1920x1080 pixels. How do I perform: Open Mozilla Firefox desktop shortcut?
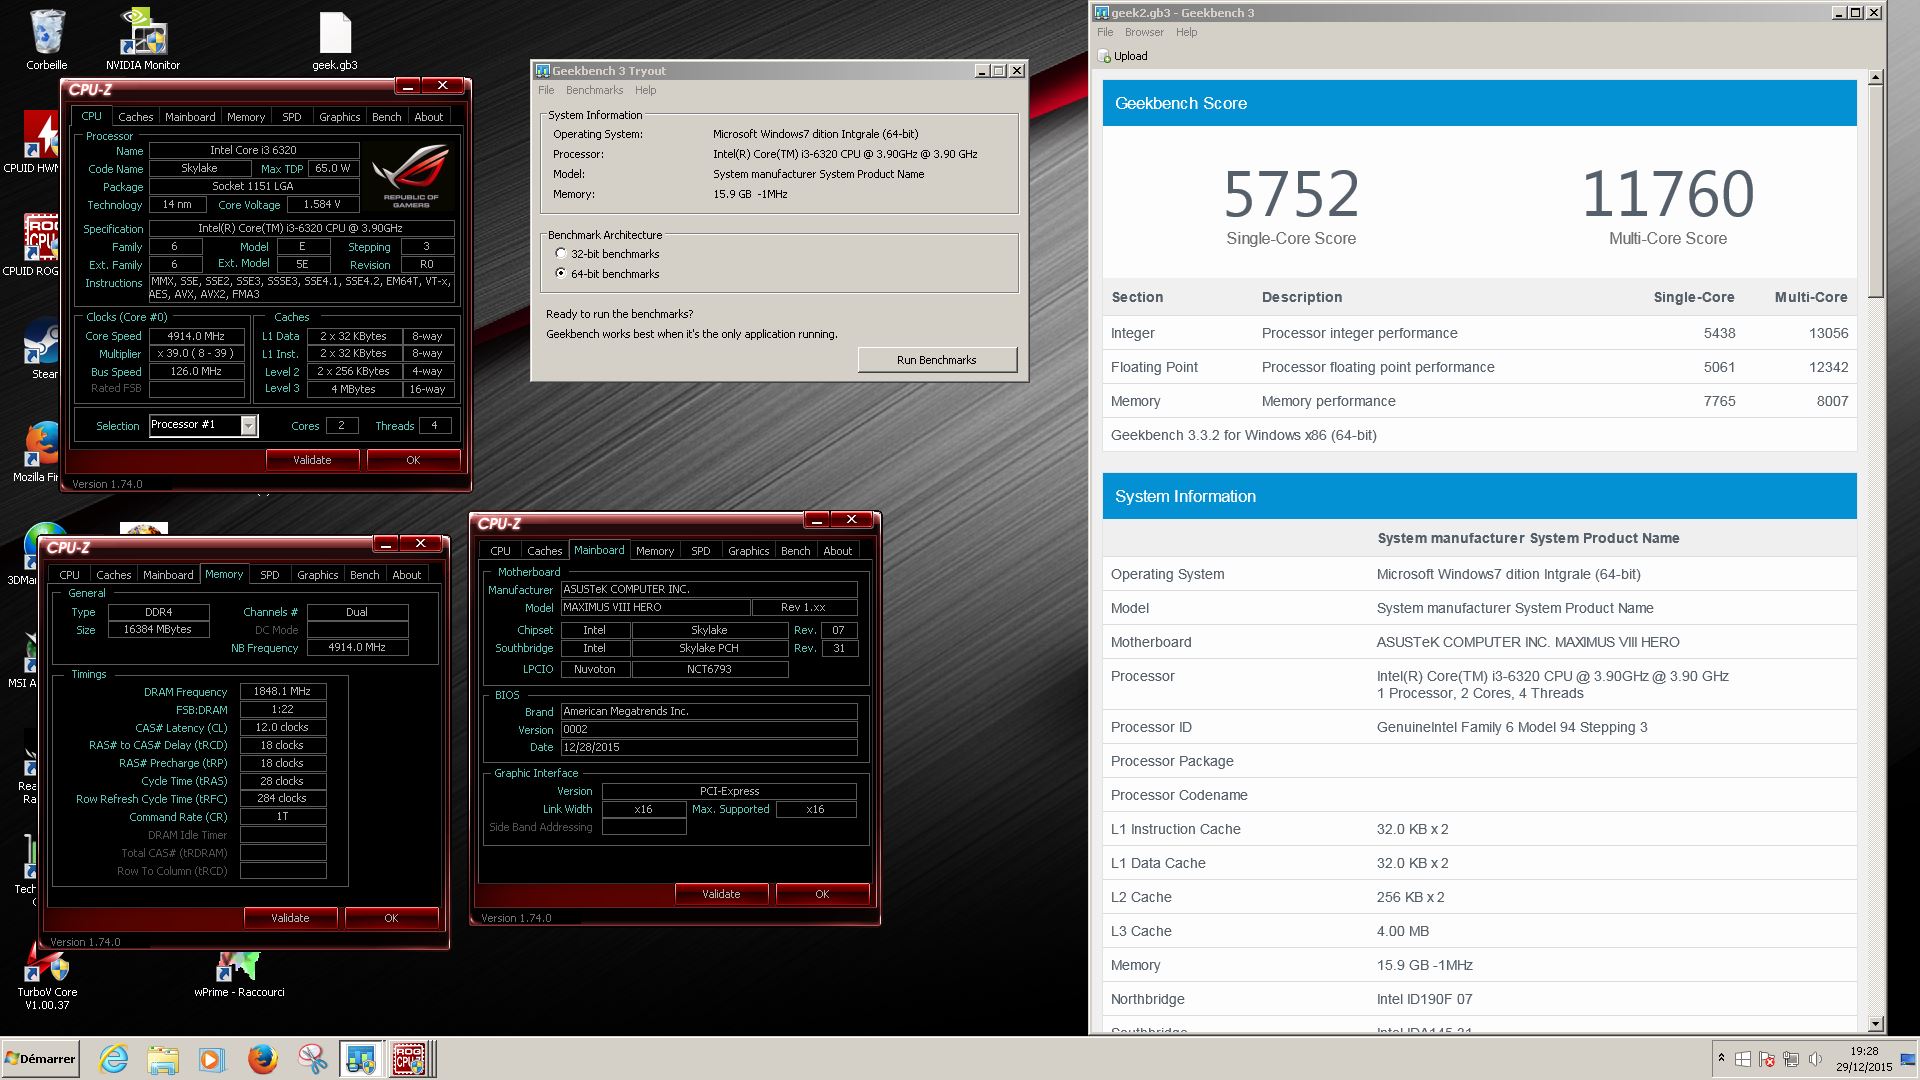43,452
